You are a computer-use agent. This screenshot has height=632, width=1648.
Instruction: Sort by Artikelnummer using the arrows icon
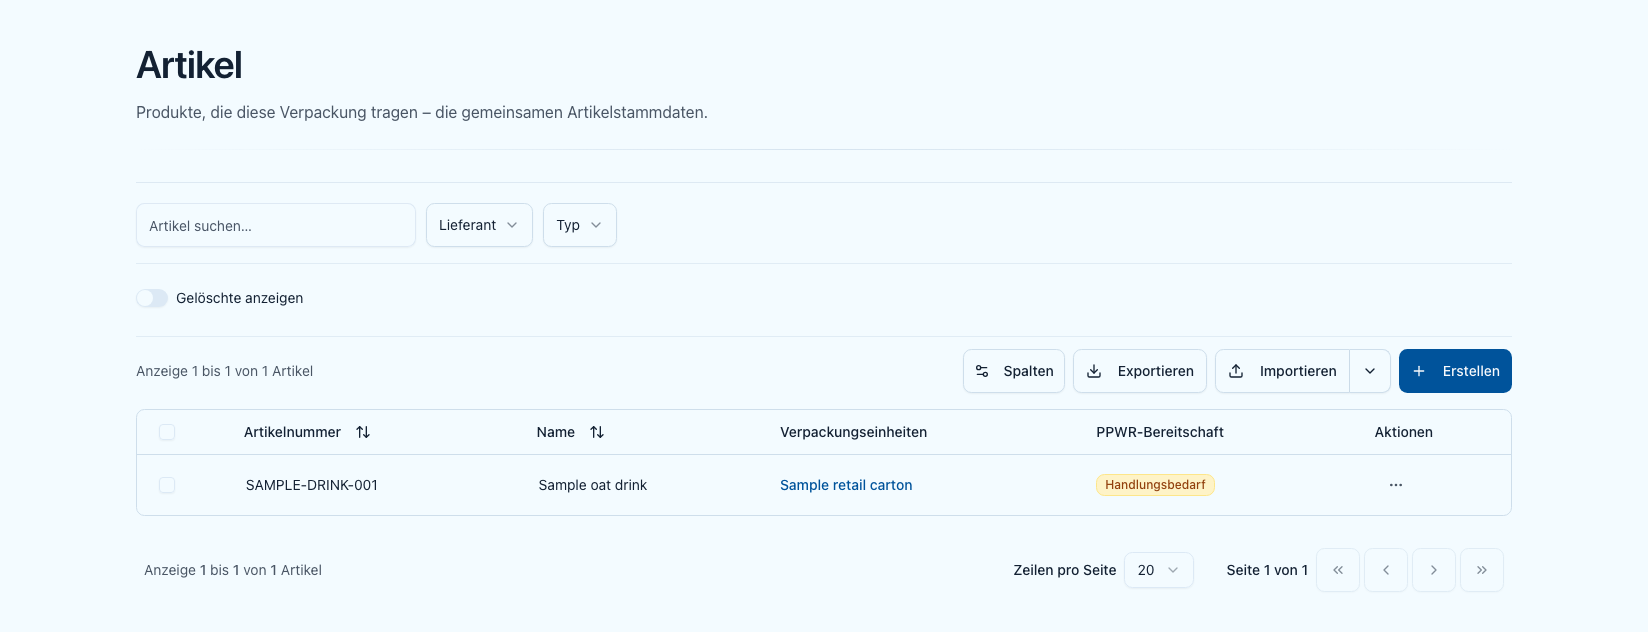[363, 432]
